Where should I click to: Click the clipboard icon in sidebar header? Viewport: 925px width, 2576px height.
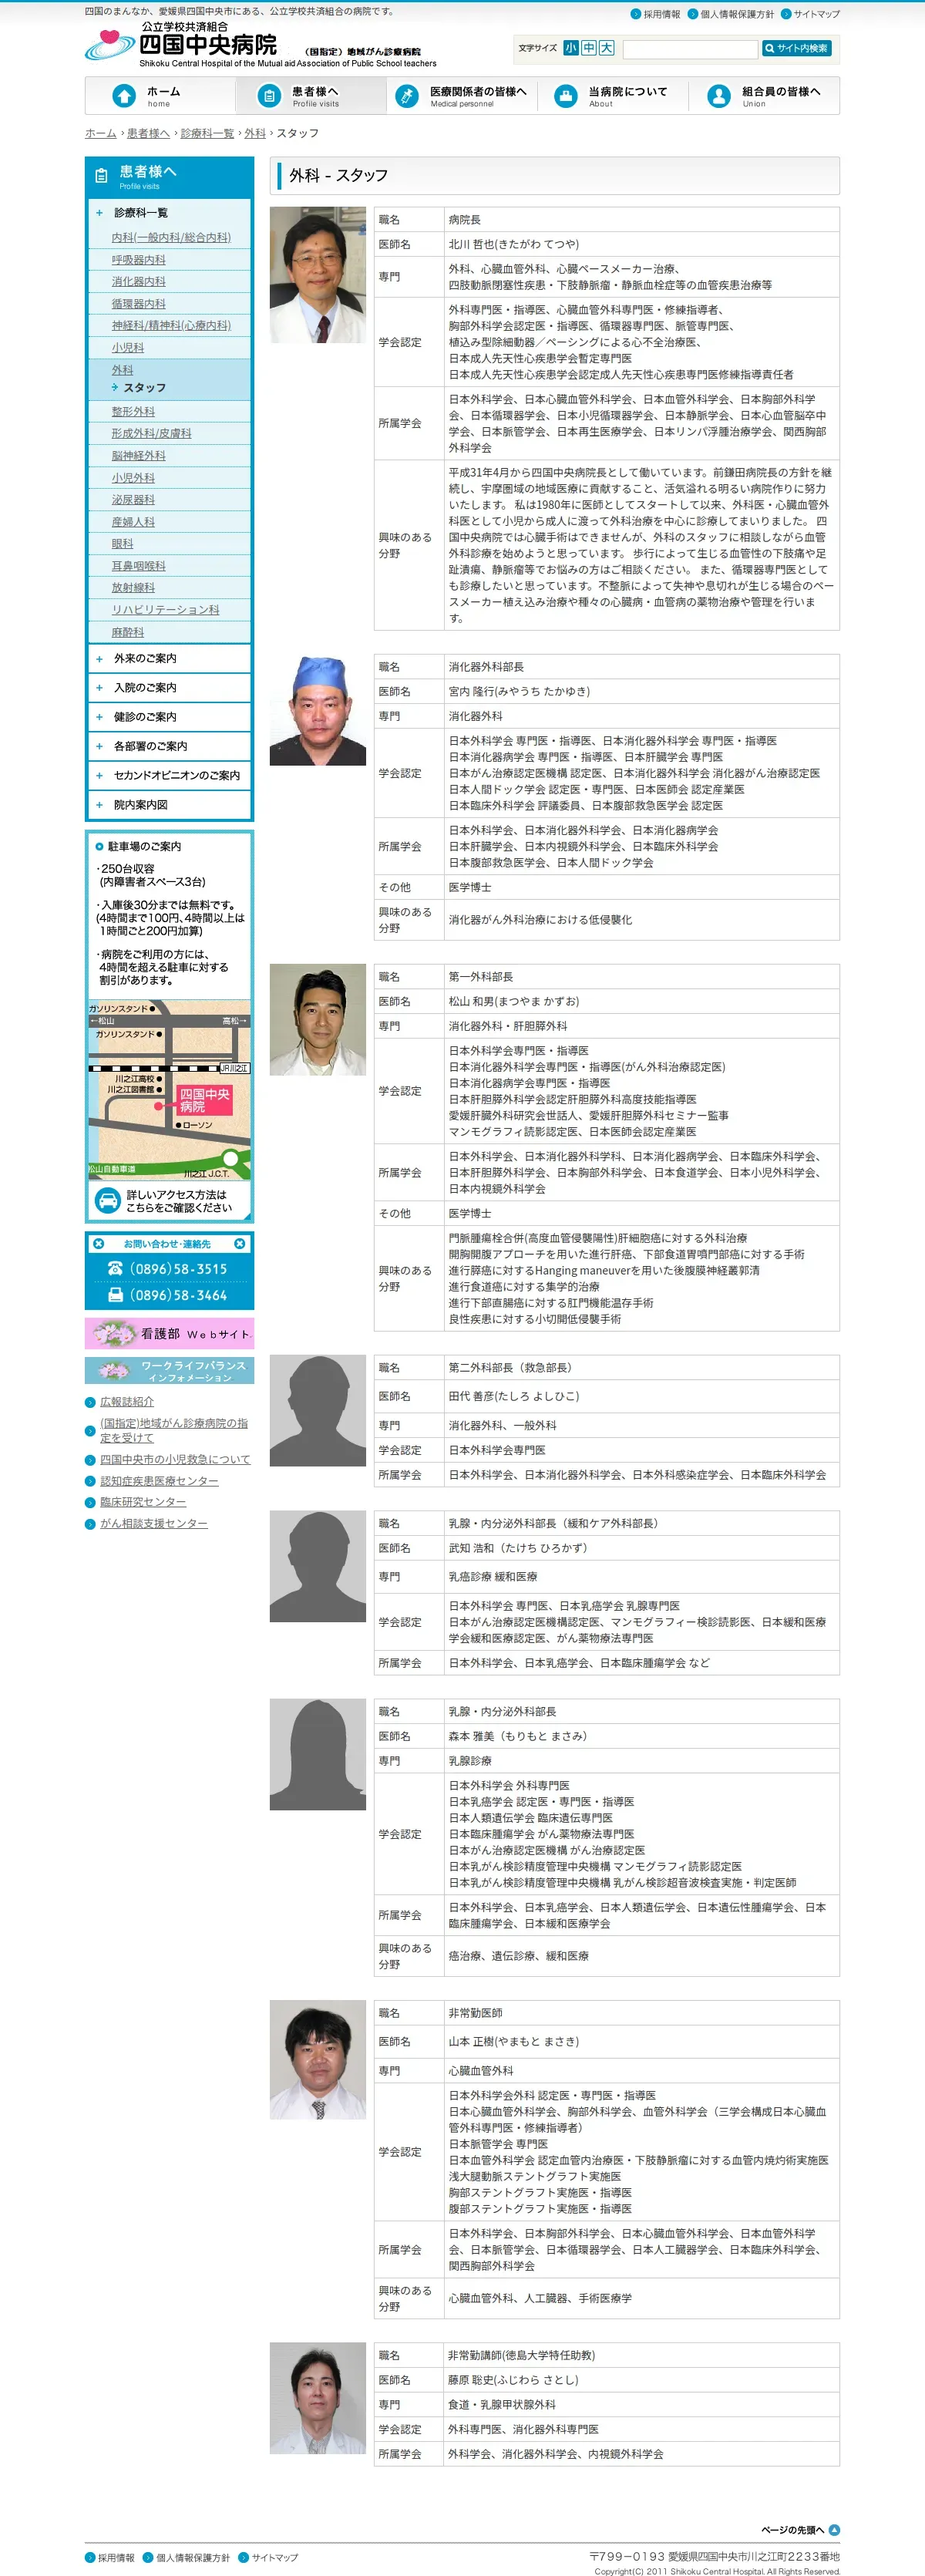pyautogui.click(x=101, y=176)
